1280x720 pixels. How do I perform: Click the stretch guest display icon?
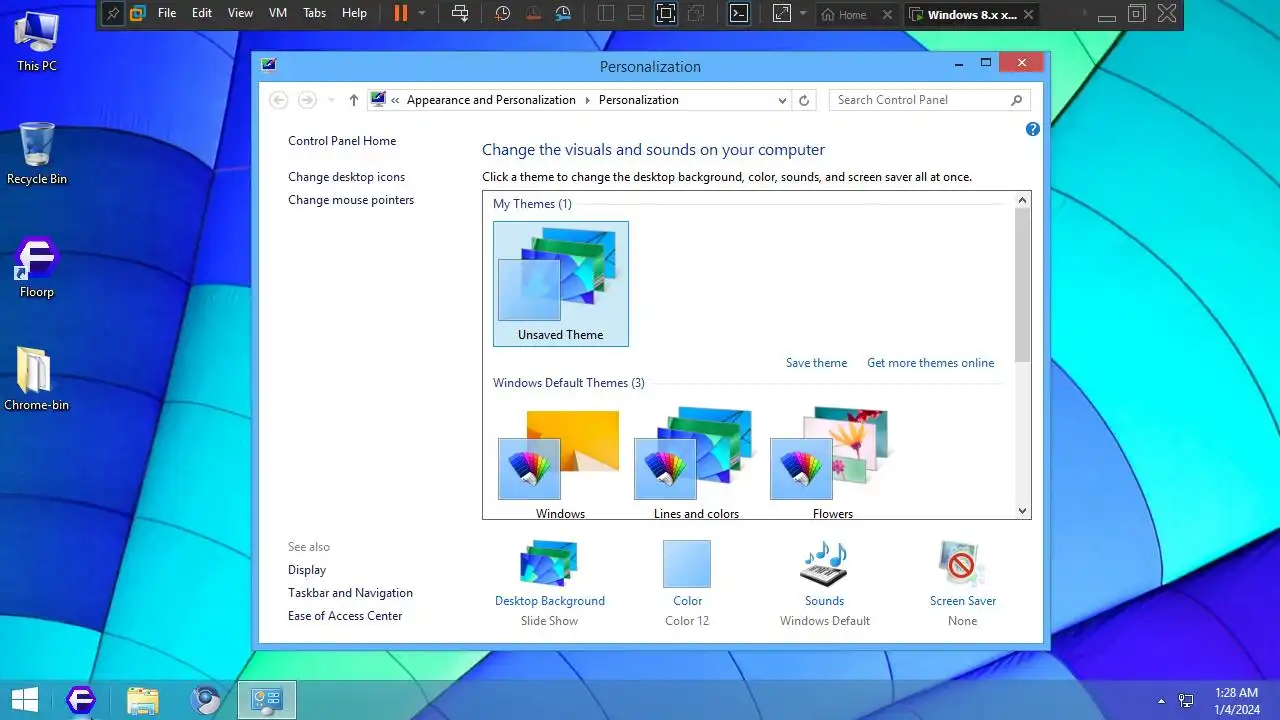click(781, 14)
